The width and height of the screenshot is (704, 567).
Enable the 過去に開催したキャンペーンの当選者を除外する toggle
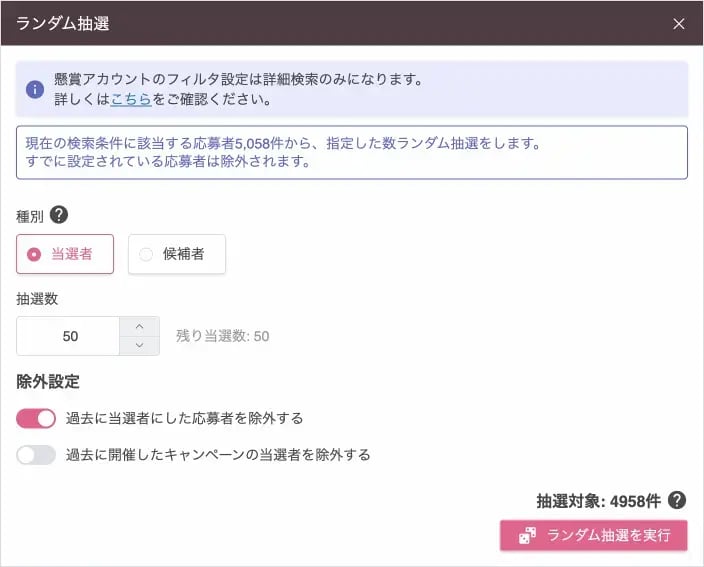tap(36, 455)
